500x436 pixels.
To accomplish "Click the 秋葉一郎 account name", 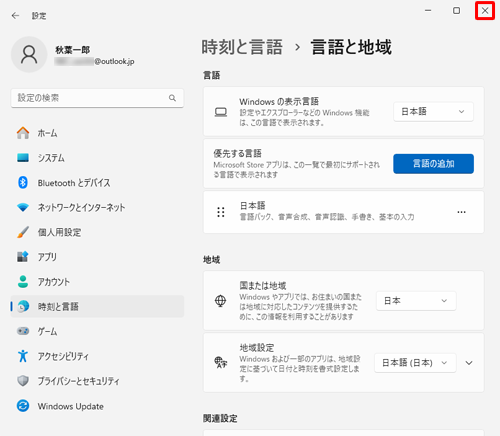I will pyautogui.click(x=73, y=50).
